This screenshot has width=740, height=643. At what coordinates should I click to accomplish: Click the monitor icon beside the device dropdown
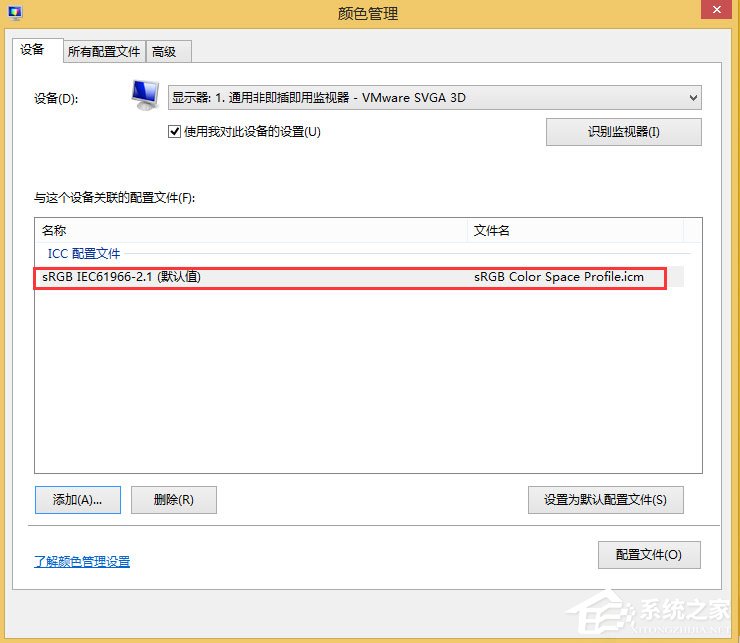click(145, 96)
